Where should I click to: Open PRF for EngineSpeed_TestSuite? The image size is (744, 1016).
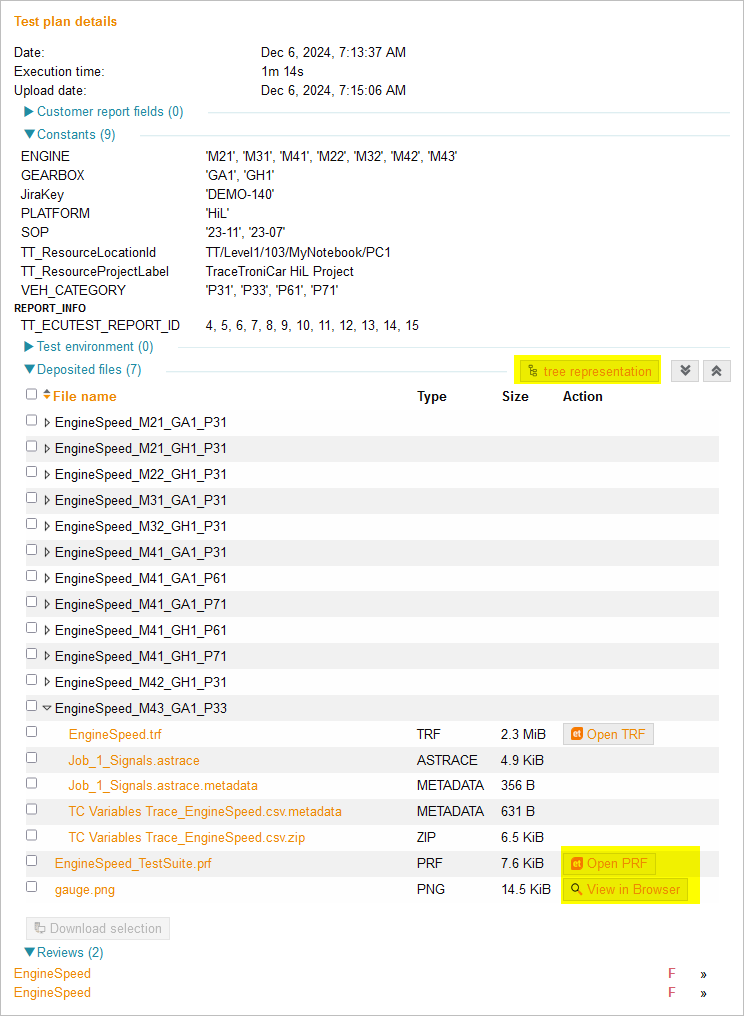click(x=609, y=864)
